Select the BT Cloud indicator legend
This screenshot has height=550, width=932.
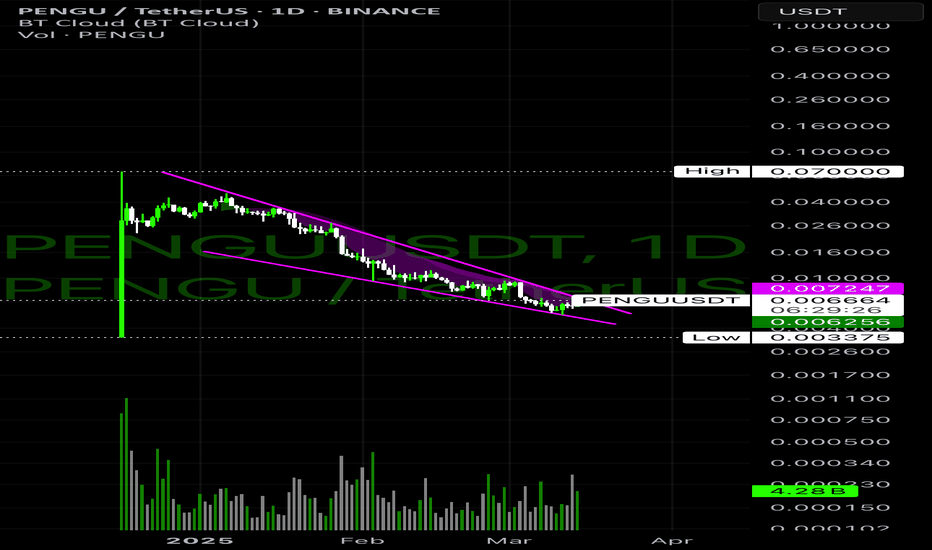[138, 23]
